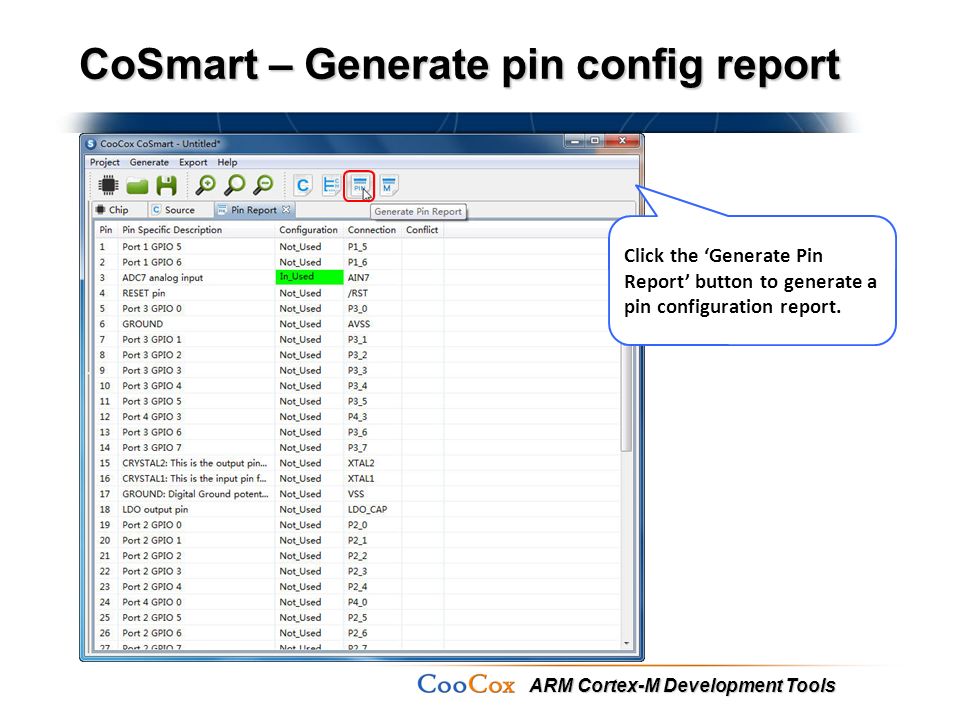Click the Port 4 GPIO 3 row

point(357,417)
